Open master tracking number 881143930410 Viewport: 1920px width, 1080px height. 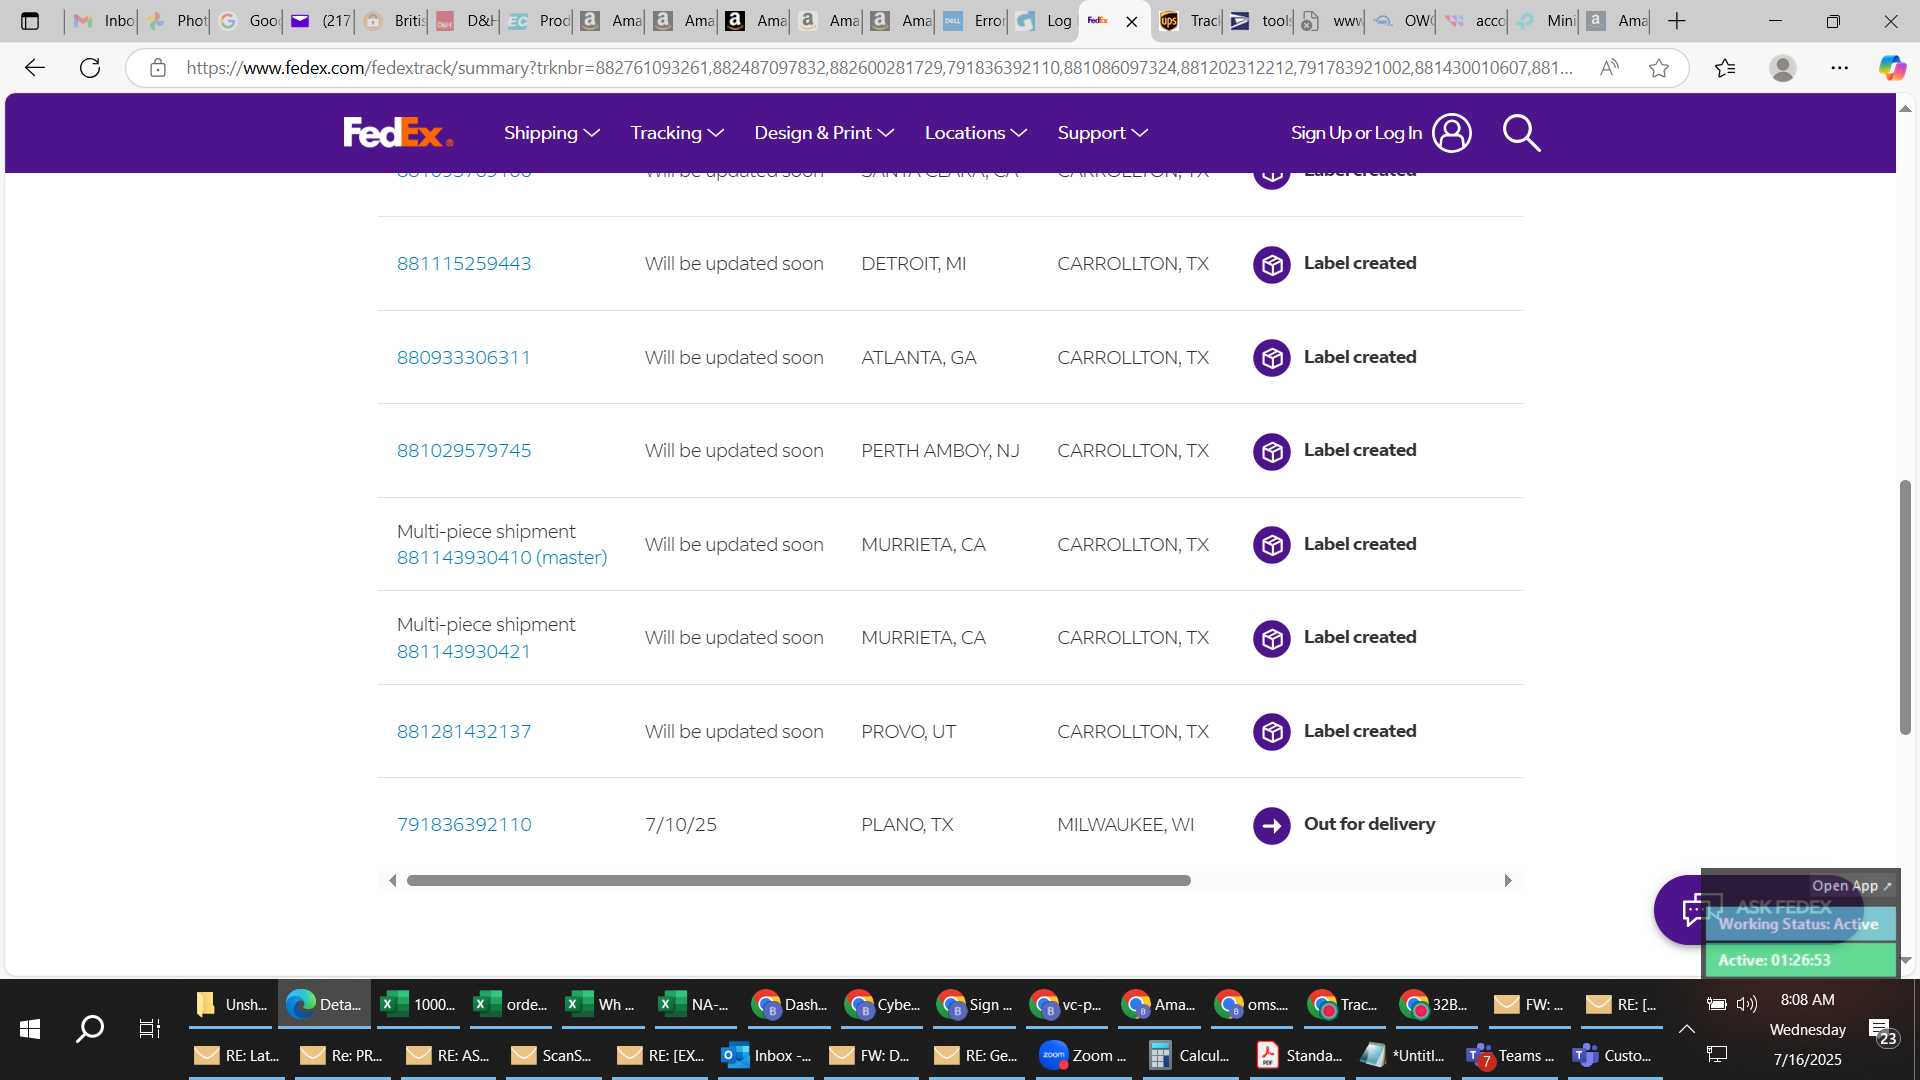point(502,558)
